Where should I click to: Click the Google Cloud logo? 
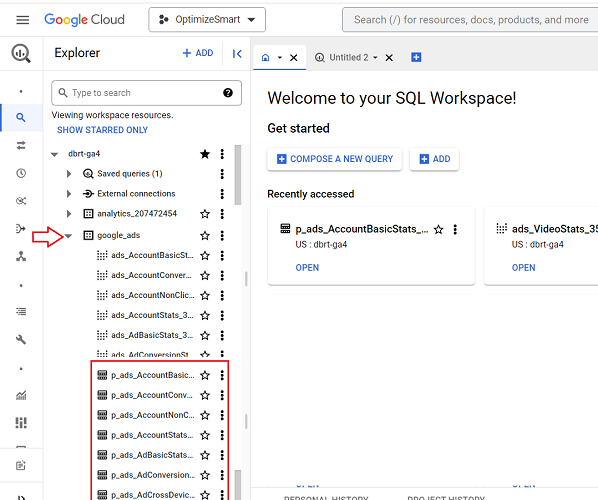tap(84, 19)
